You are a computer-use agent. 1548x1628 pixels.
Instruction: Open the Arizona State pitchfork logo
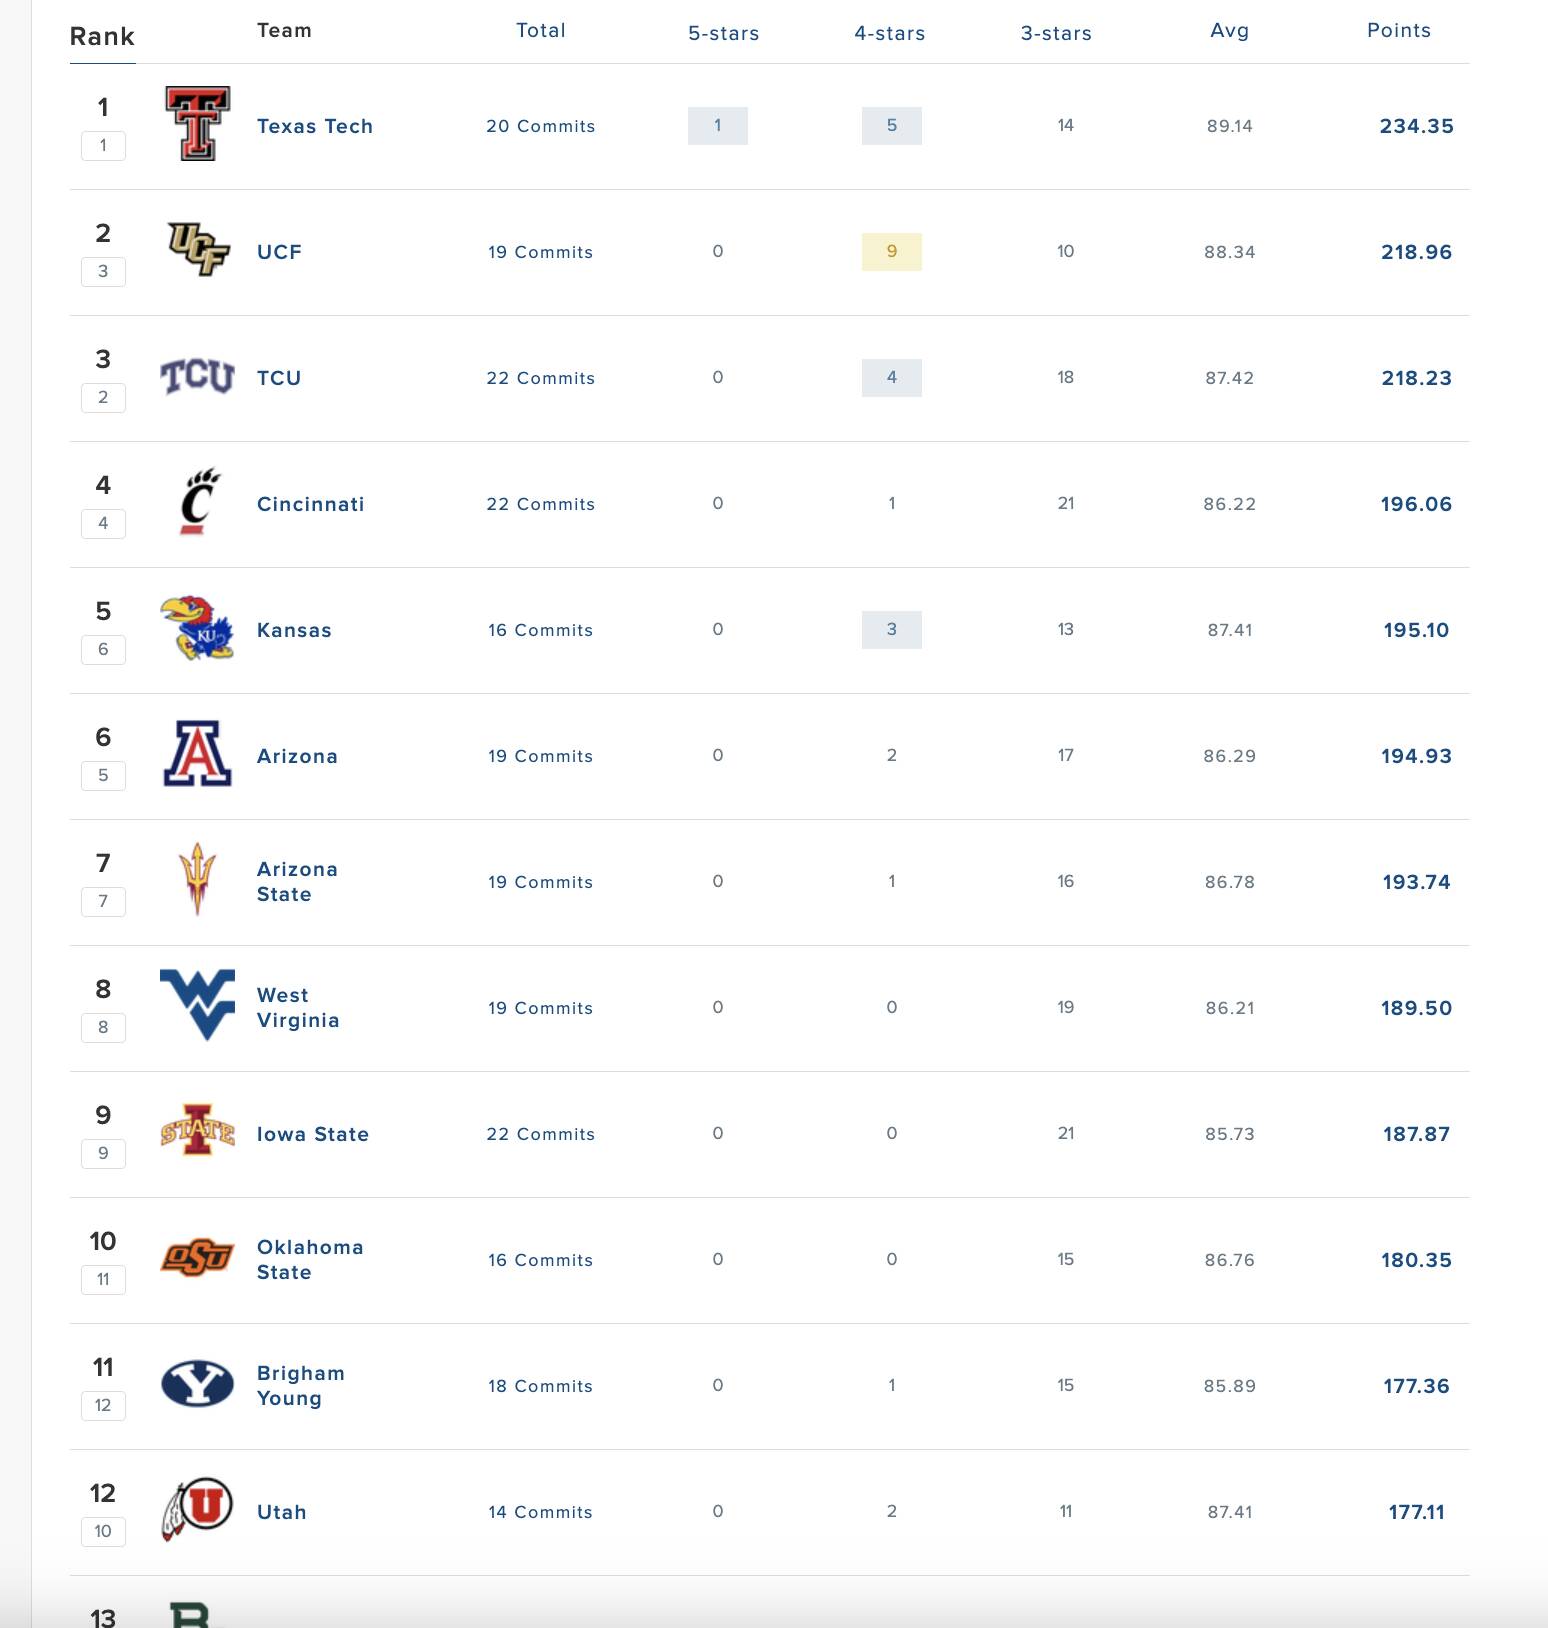[x=197, y=880]
